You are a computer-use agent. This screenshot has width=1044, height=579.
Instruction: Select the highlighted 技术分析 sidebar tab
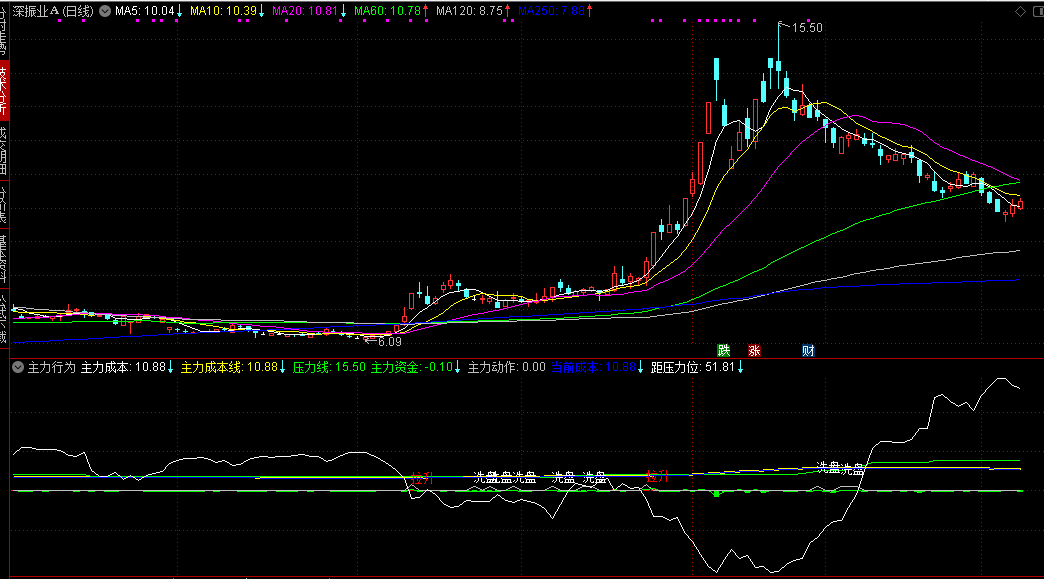tap(4, 90)
